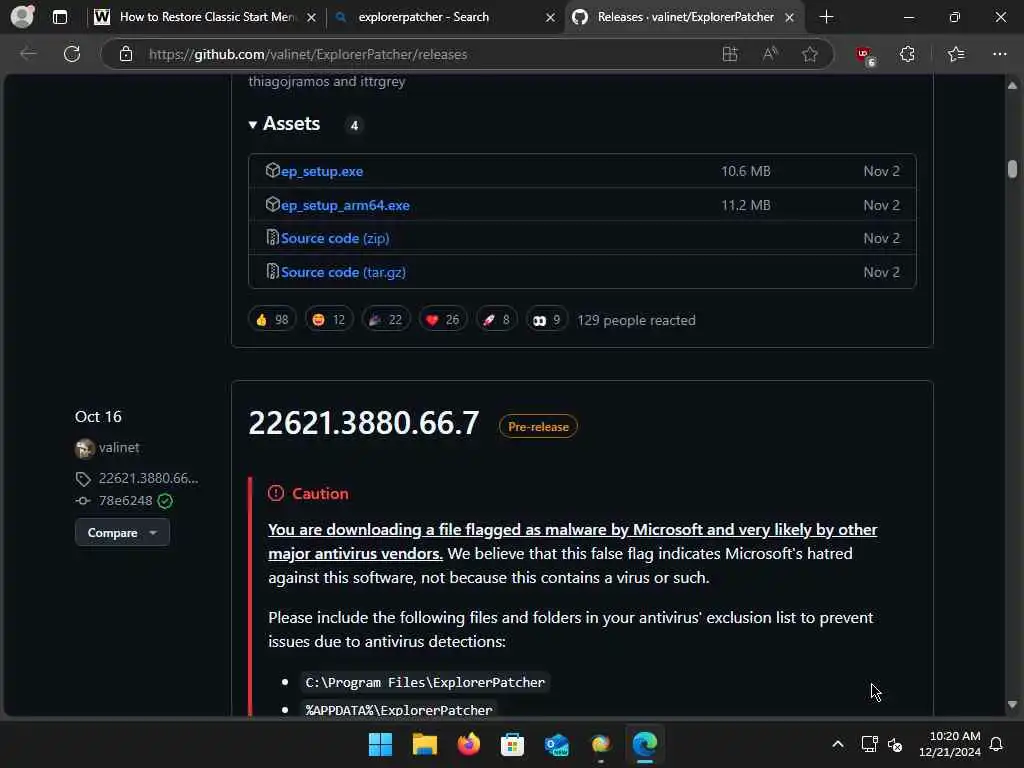
Task: Add this page to favorites star
Action: click(x=810, y=54)
